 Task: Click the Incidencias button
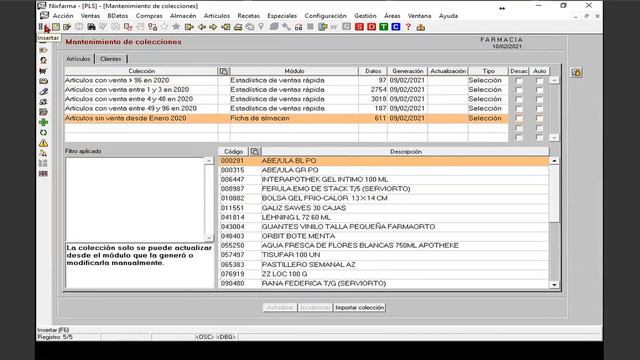[315, 307]
